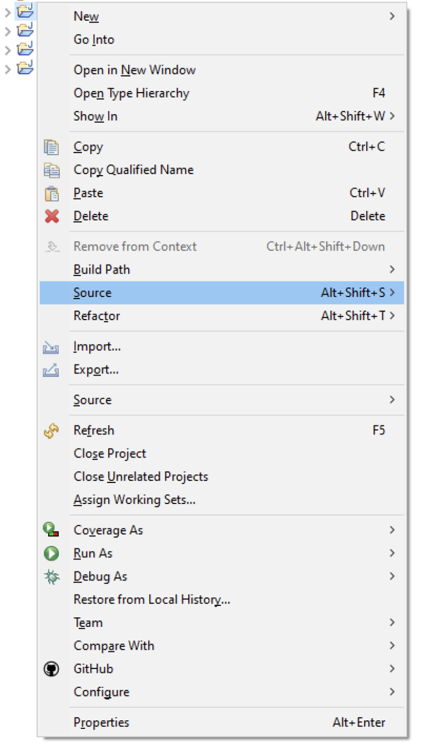Click the Import icon
This screenshot has width=444, height=750.
click(x=51, y=347)
